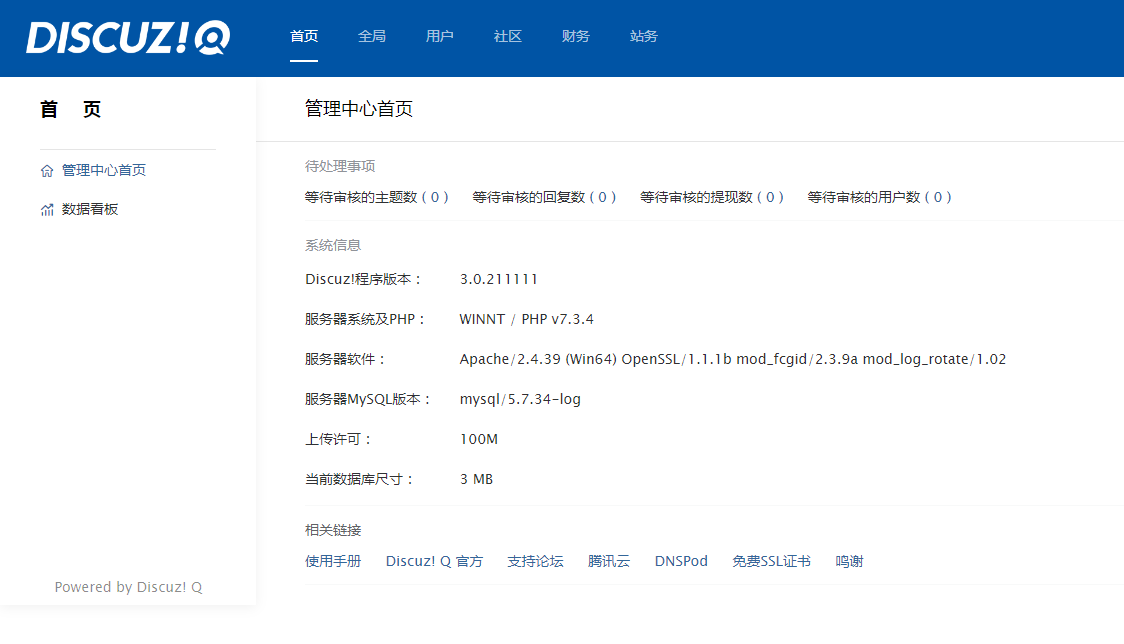The height and width of the screenshot is (644, 1124).
Task: Switch to the 全局 navigation tab
Action: (x=372, y=36)
